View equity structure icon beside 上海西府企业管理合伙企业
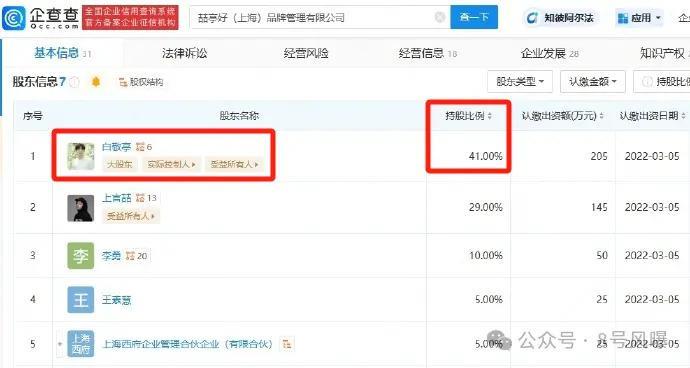690x368 pixels. coord(287,344)
